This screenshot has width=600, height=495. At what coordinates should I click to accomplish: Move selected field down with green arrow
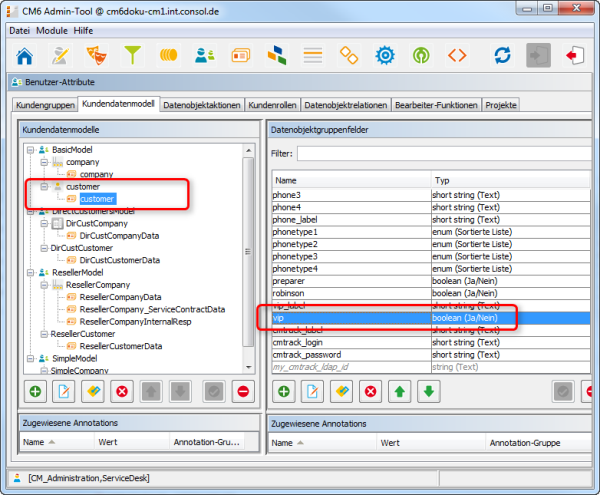[x=428, y=392]
